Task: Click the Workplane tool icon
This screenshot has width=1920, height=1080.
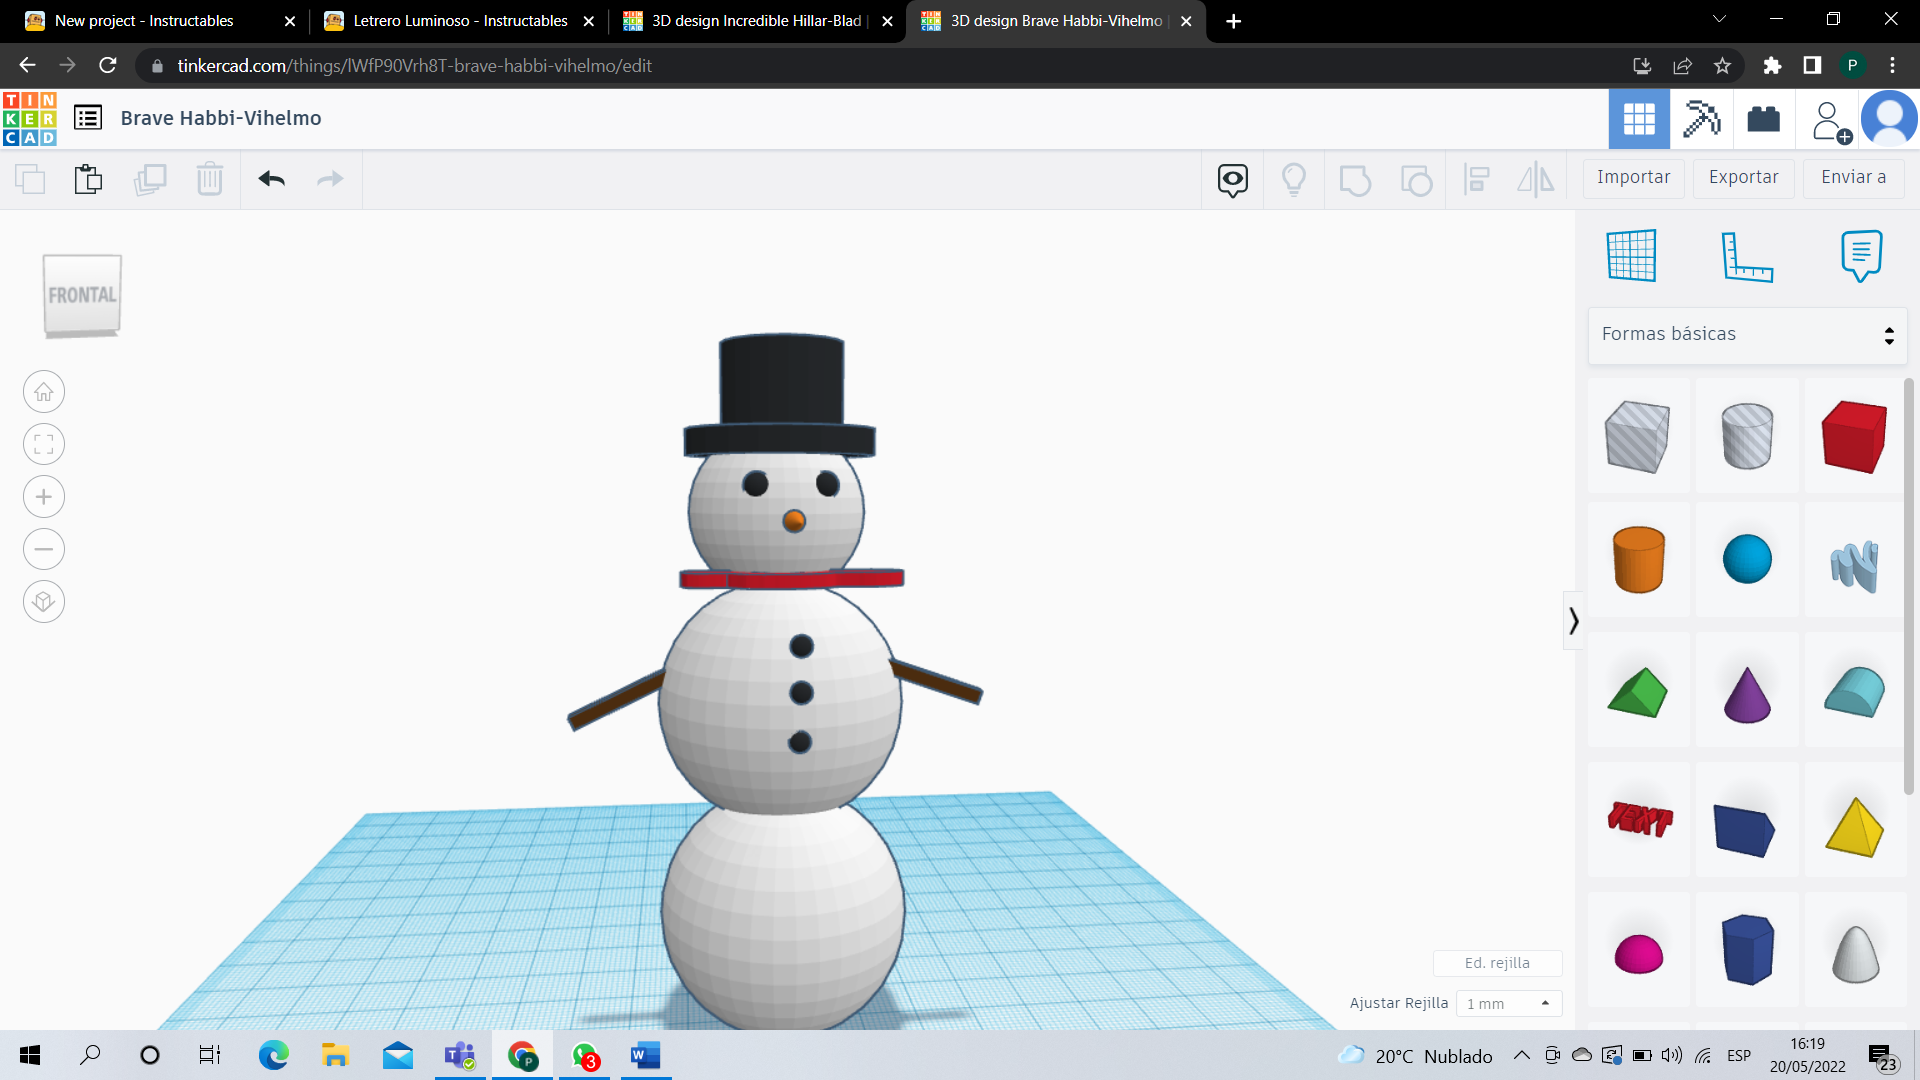Action: (x=1631, y=256)
